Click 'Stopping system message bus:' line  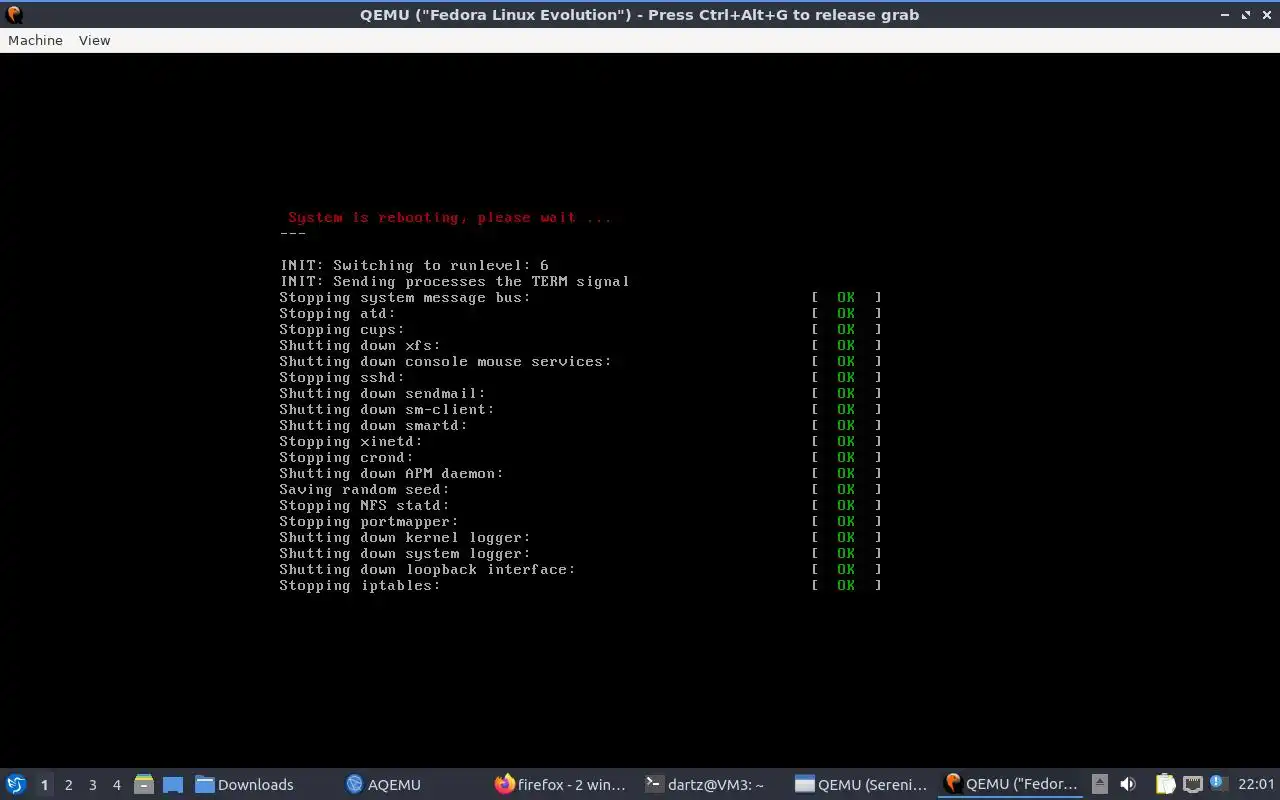point(405,297)
